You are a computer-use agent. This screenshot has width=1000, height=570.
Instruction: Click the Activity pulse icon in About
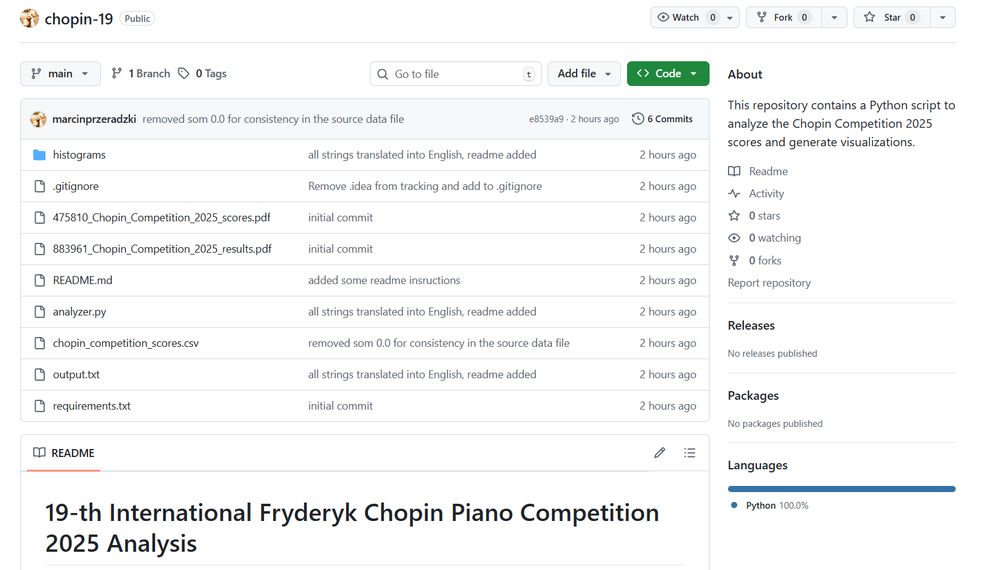(735, 194)
